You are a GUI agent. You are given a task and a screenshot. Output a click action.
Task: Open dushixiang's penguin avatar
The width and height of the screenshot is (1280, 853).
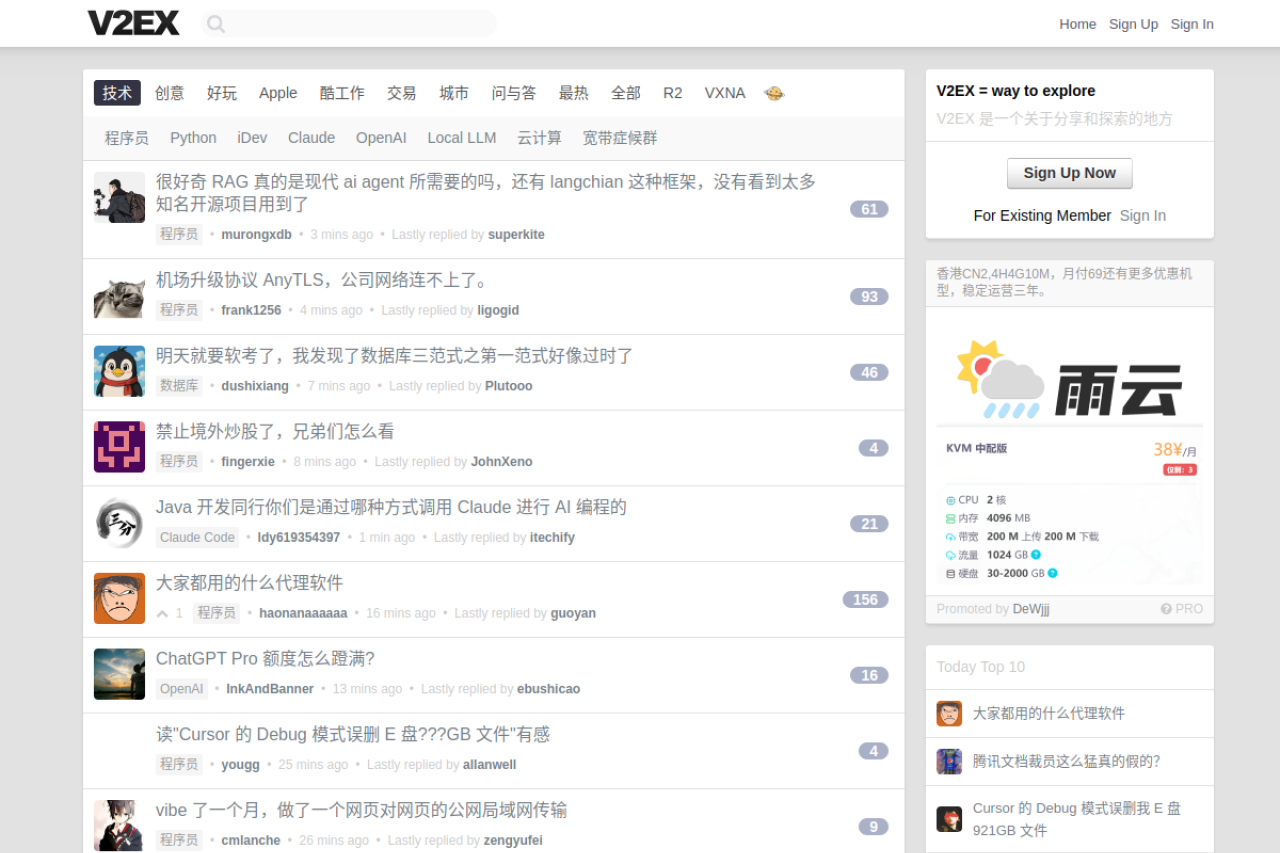click(x=119, y=372)
